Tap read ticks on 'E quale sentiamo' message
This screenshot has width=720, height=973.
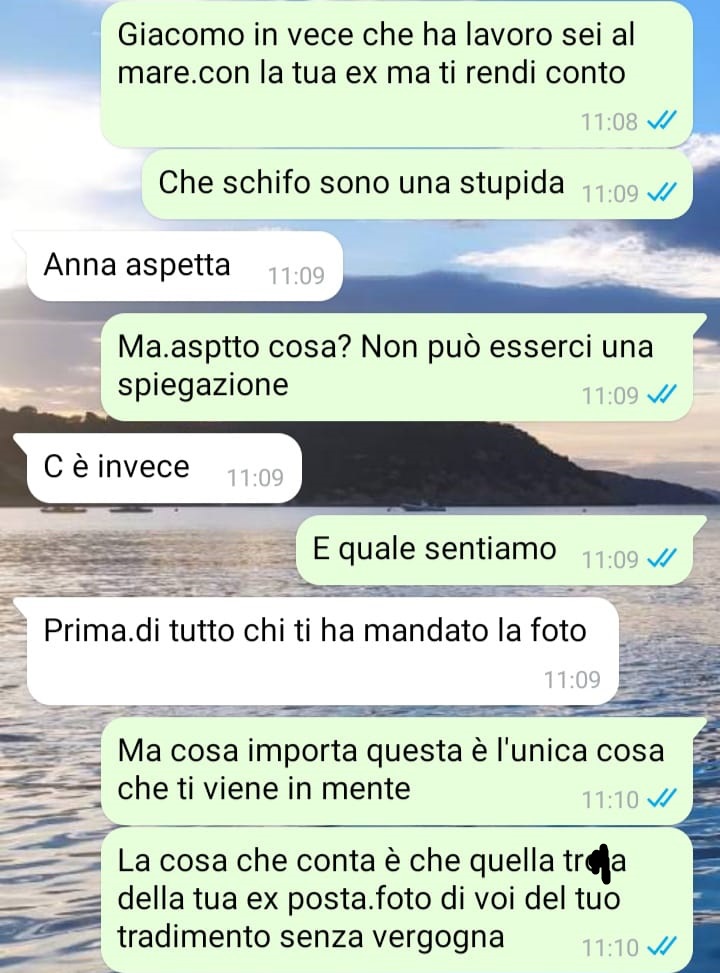click(662, 558)
